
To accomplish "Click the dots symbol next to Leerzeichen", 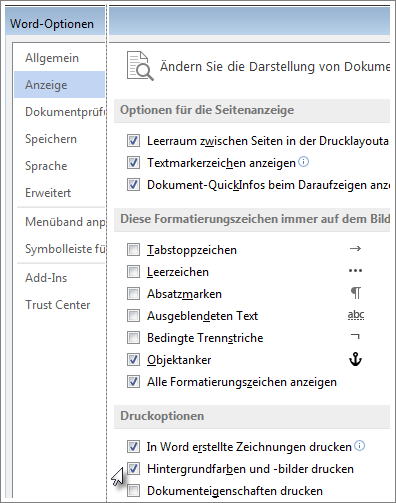I will tap(355, 271).
